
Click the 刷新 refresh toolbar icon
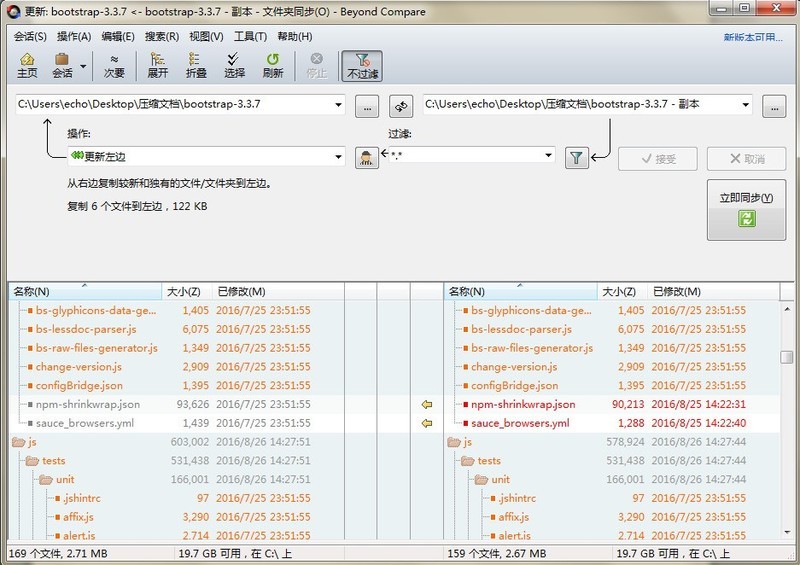[x=273, y=65]
